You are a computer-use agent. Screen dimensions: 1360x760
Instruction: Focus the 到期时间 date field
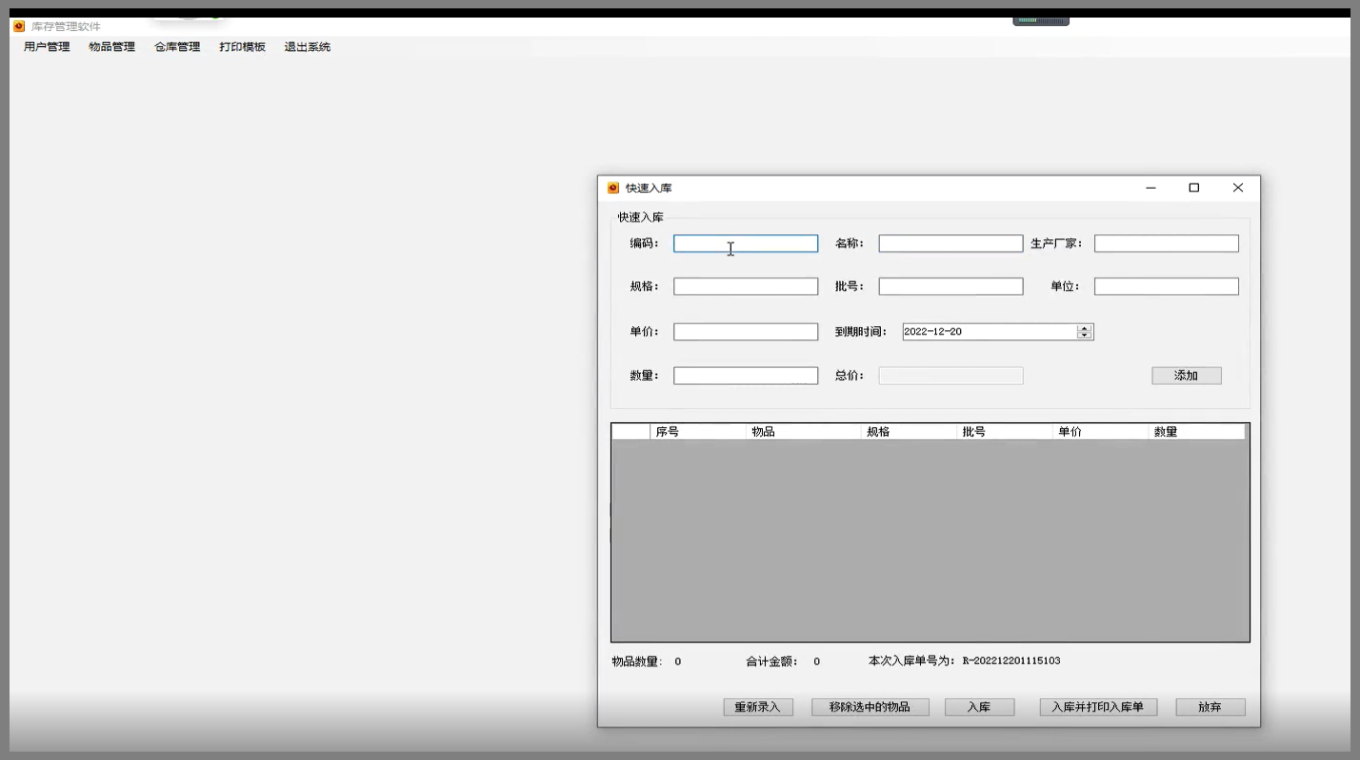tap(985, 332)
